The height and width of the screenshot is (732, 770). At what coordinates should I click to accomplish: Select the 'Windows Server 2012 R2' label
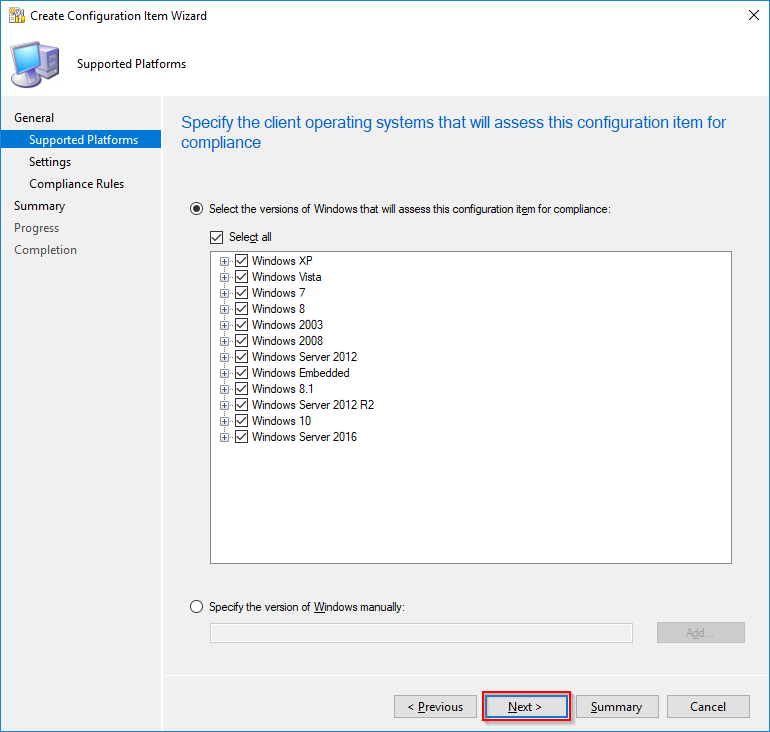tap(313, 405)
